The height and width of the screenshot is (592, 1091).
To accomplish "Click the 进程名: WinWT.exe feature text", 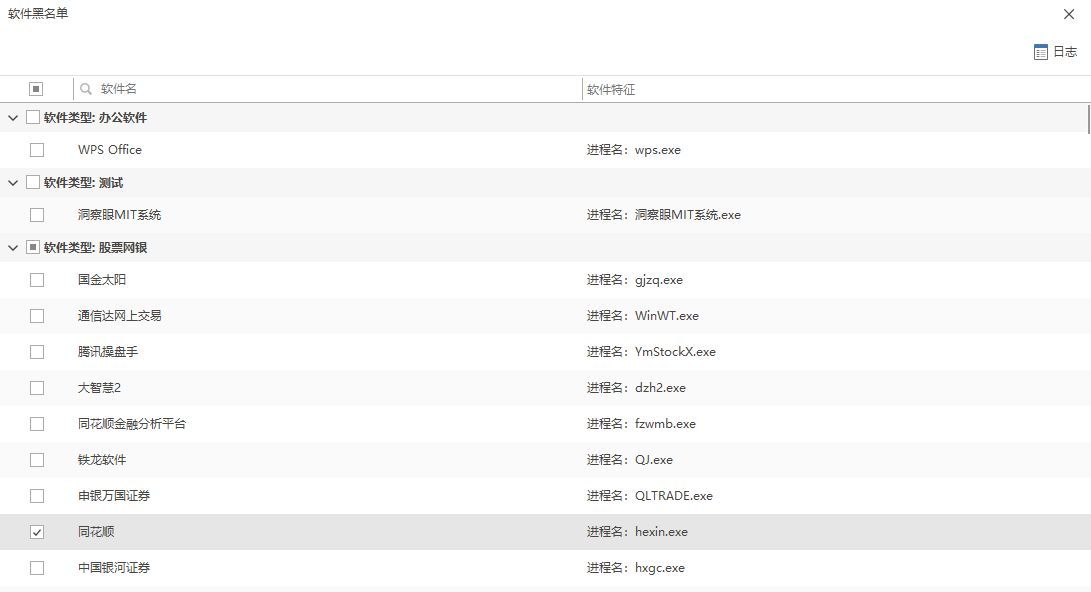I will [643, 316].
